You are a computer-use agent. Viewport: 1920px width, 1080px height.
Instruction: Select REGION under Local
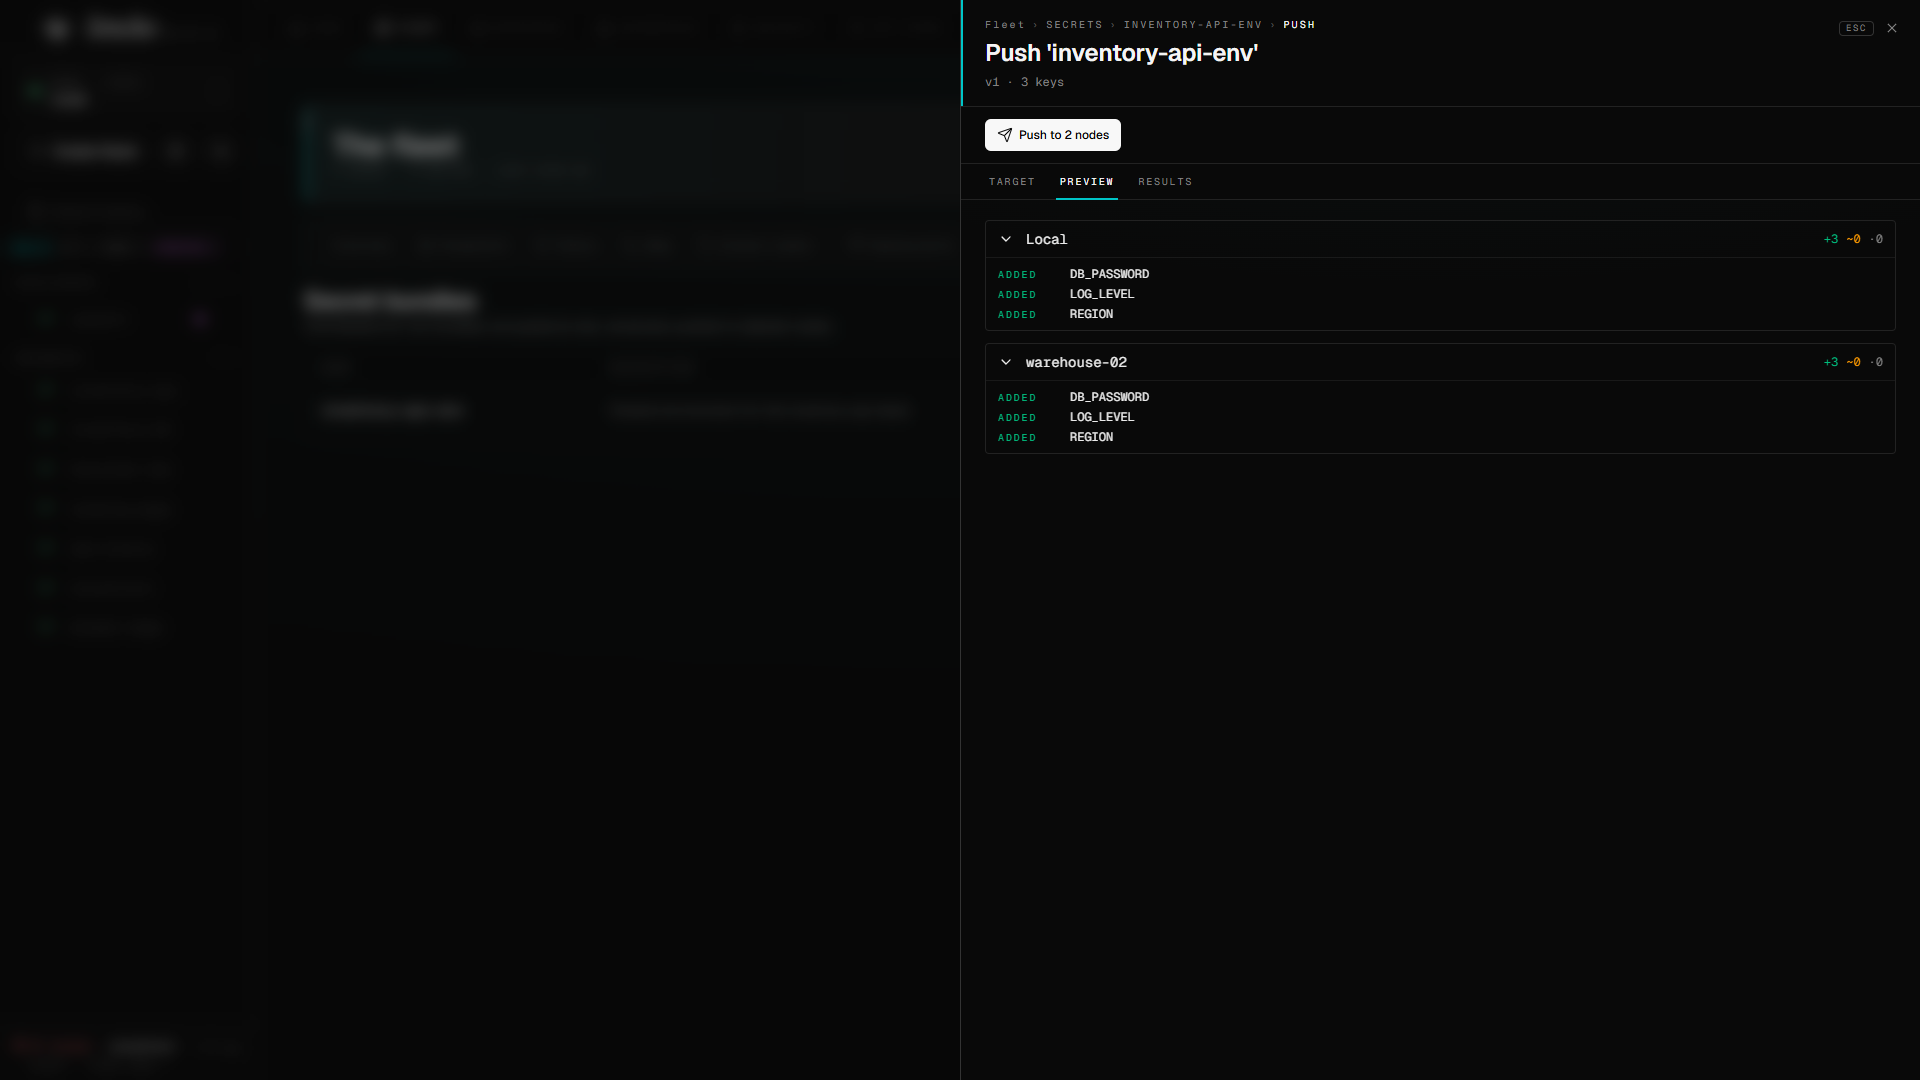pos(1091,314)
